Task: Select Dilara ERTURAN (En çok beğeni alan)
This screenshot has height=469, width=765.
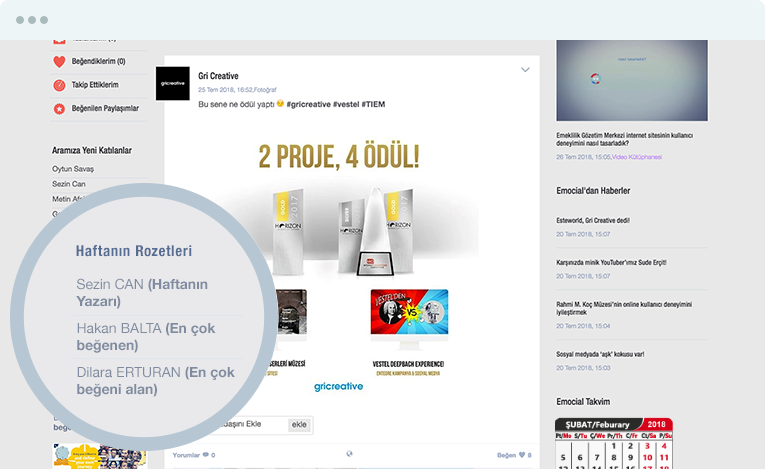Action: pos(155,381)
